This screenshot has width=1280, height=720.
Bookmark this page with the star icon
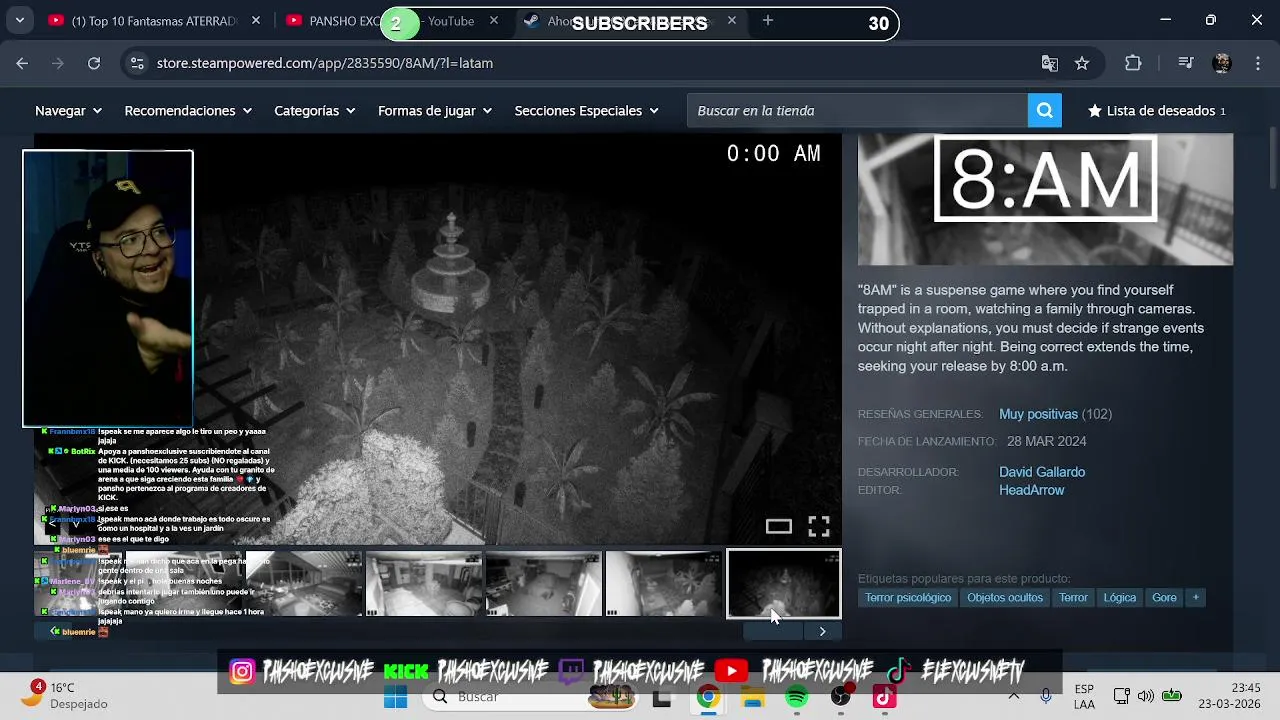1082,63
